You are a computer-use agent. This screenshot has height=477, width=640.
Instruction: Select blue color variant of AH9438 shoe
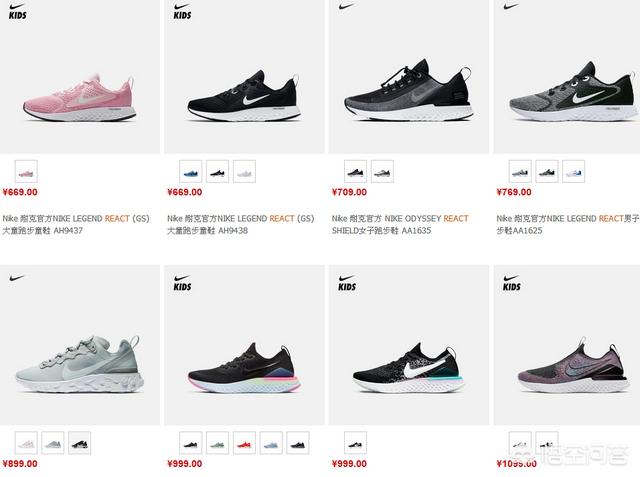pyautogui.click(x=190, y=171)
